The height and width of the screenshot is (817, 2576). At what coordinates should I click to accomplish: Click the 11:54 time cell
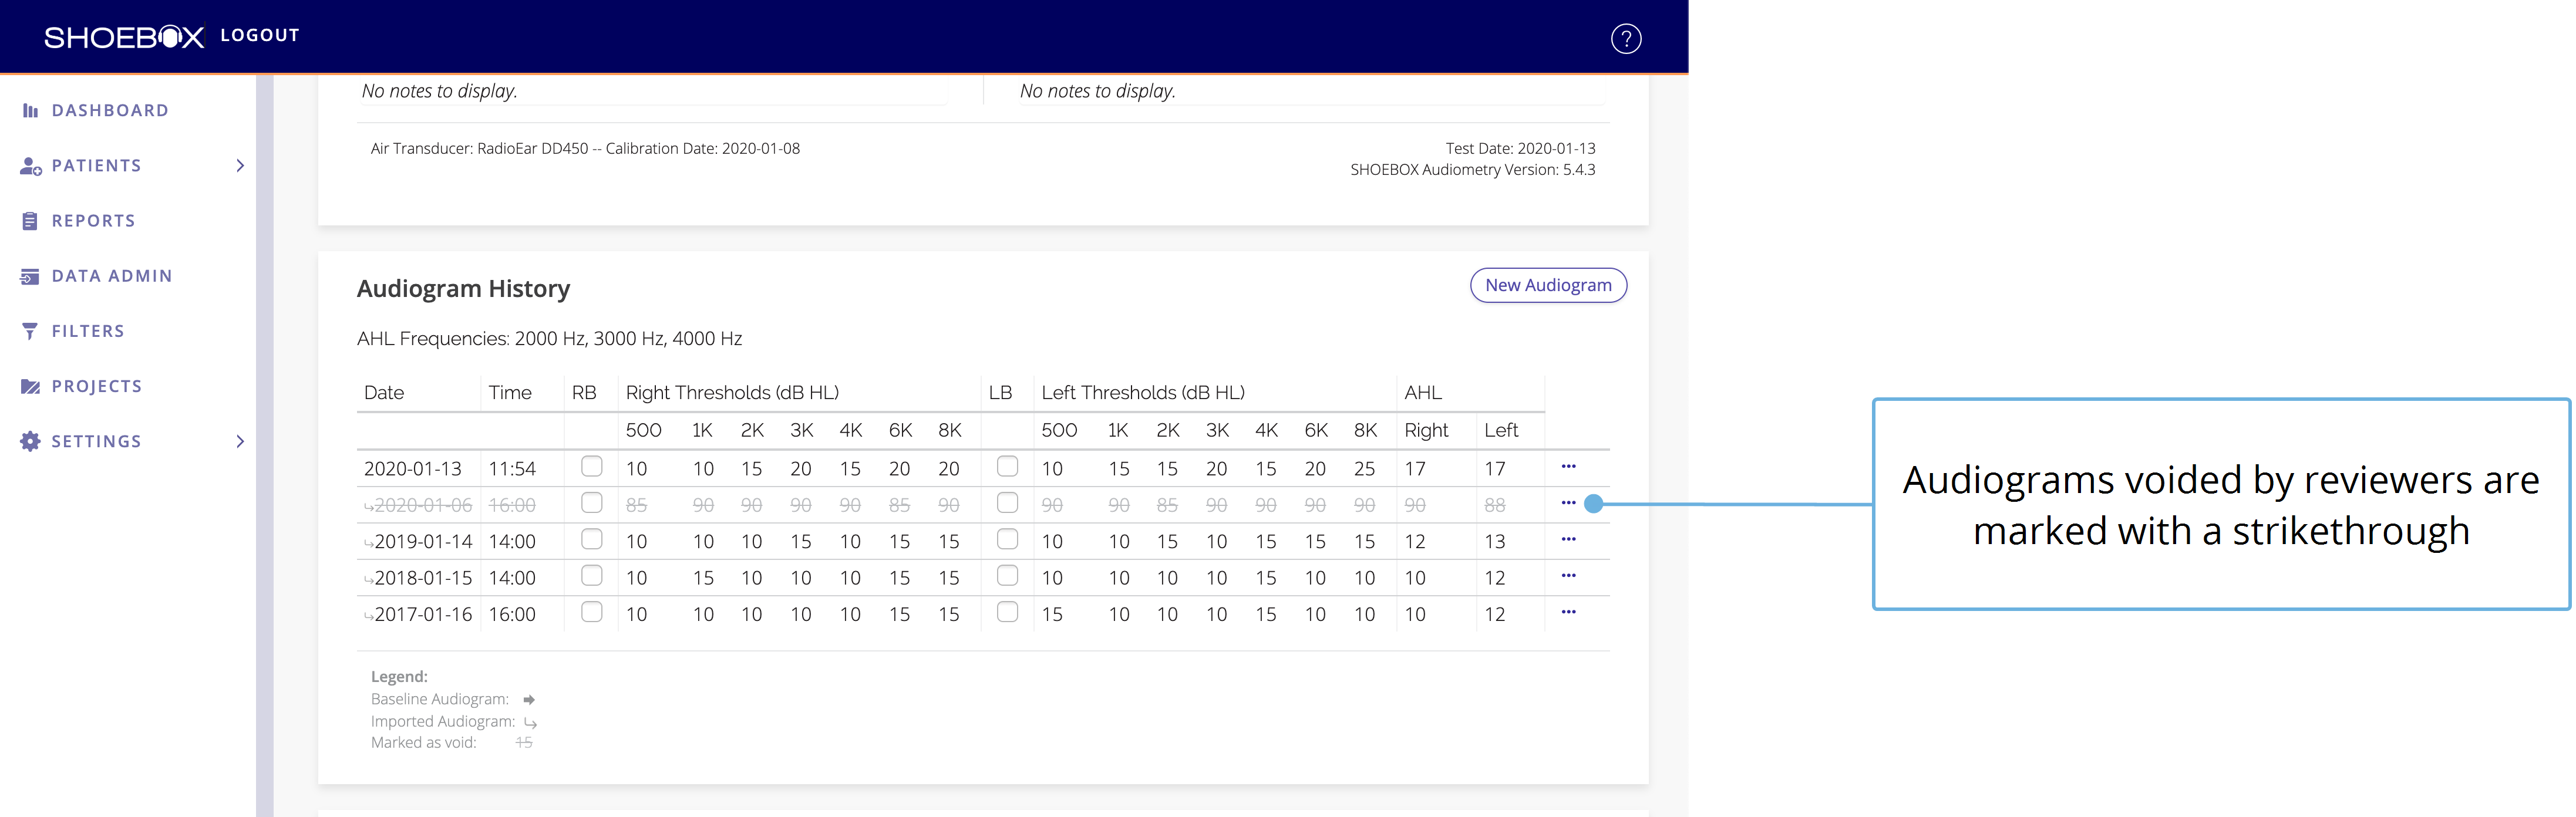coord(512,469)
